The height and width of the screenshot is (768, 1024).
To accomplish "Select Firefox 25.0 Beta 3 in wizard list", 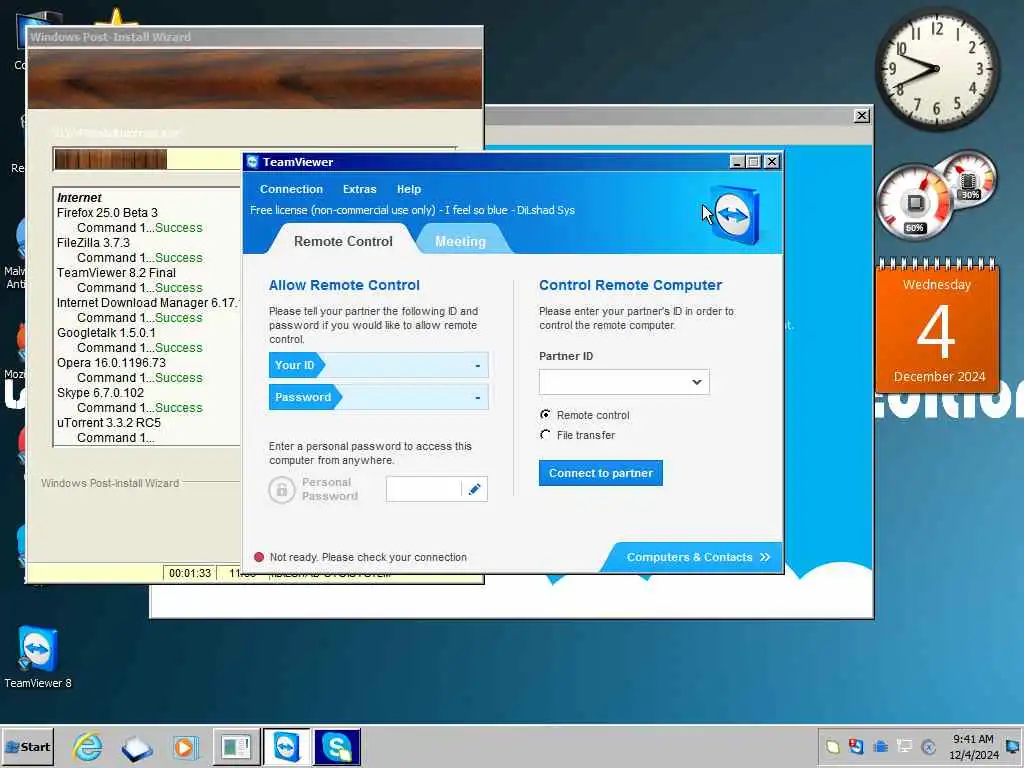I will pos(107,213).
